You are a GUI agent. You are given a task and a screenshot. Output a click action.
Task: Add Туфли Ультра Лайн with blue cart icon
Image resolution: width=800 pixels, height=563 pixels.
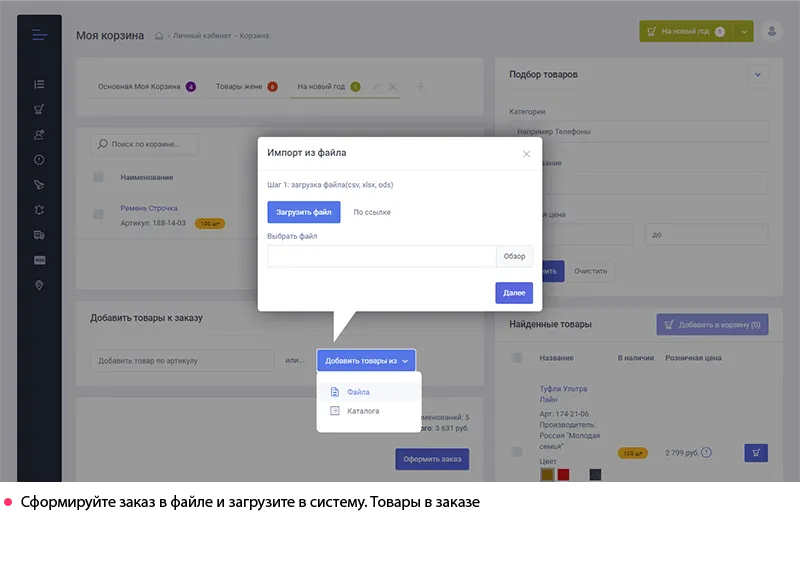tap(756, 453)
